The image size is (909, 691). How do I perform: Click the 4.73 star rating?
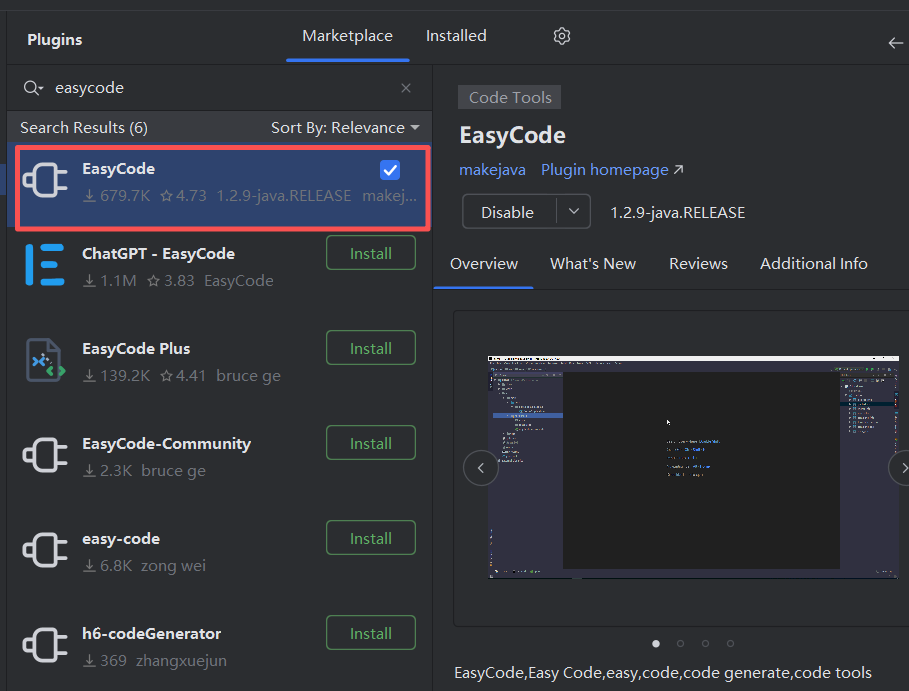(183, 196)
